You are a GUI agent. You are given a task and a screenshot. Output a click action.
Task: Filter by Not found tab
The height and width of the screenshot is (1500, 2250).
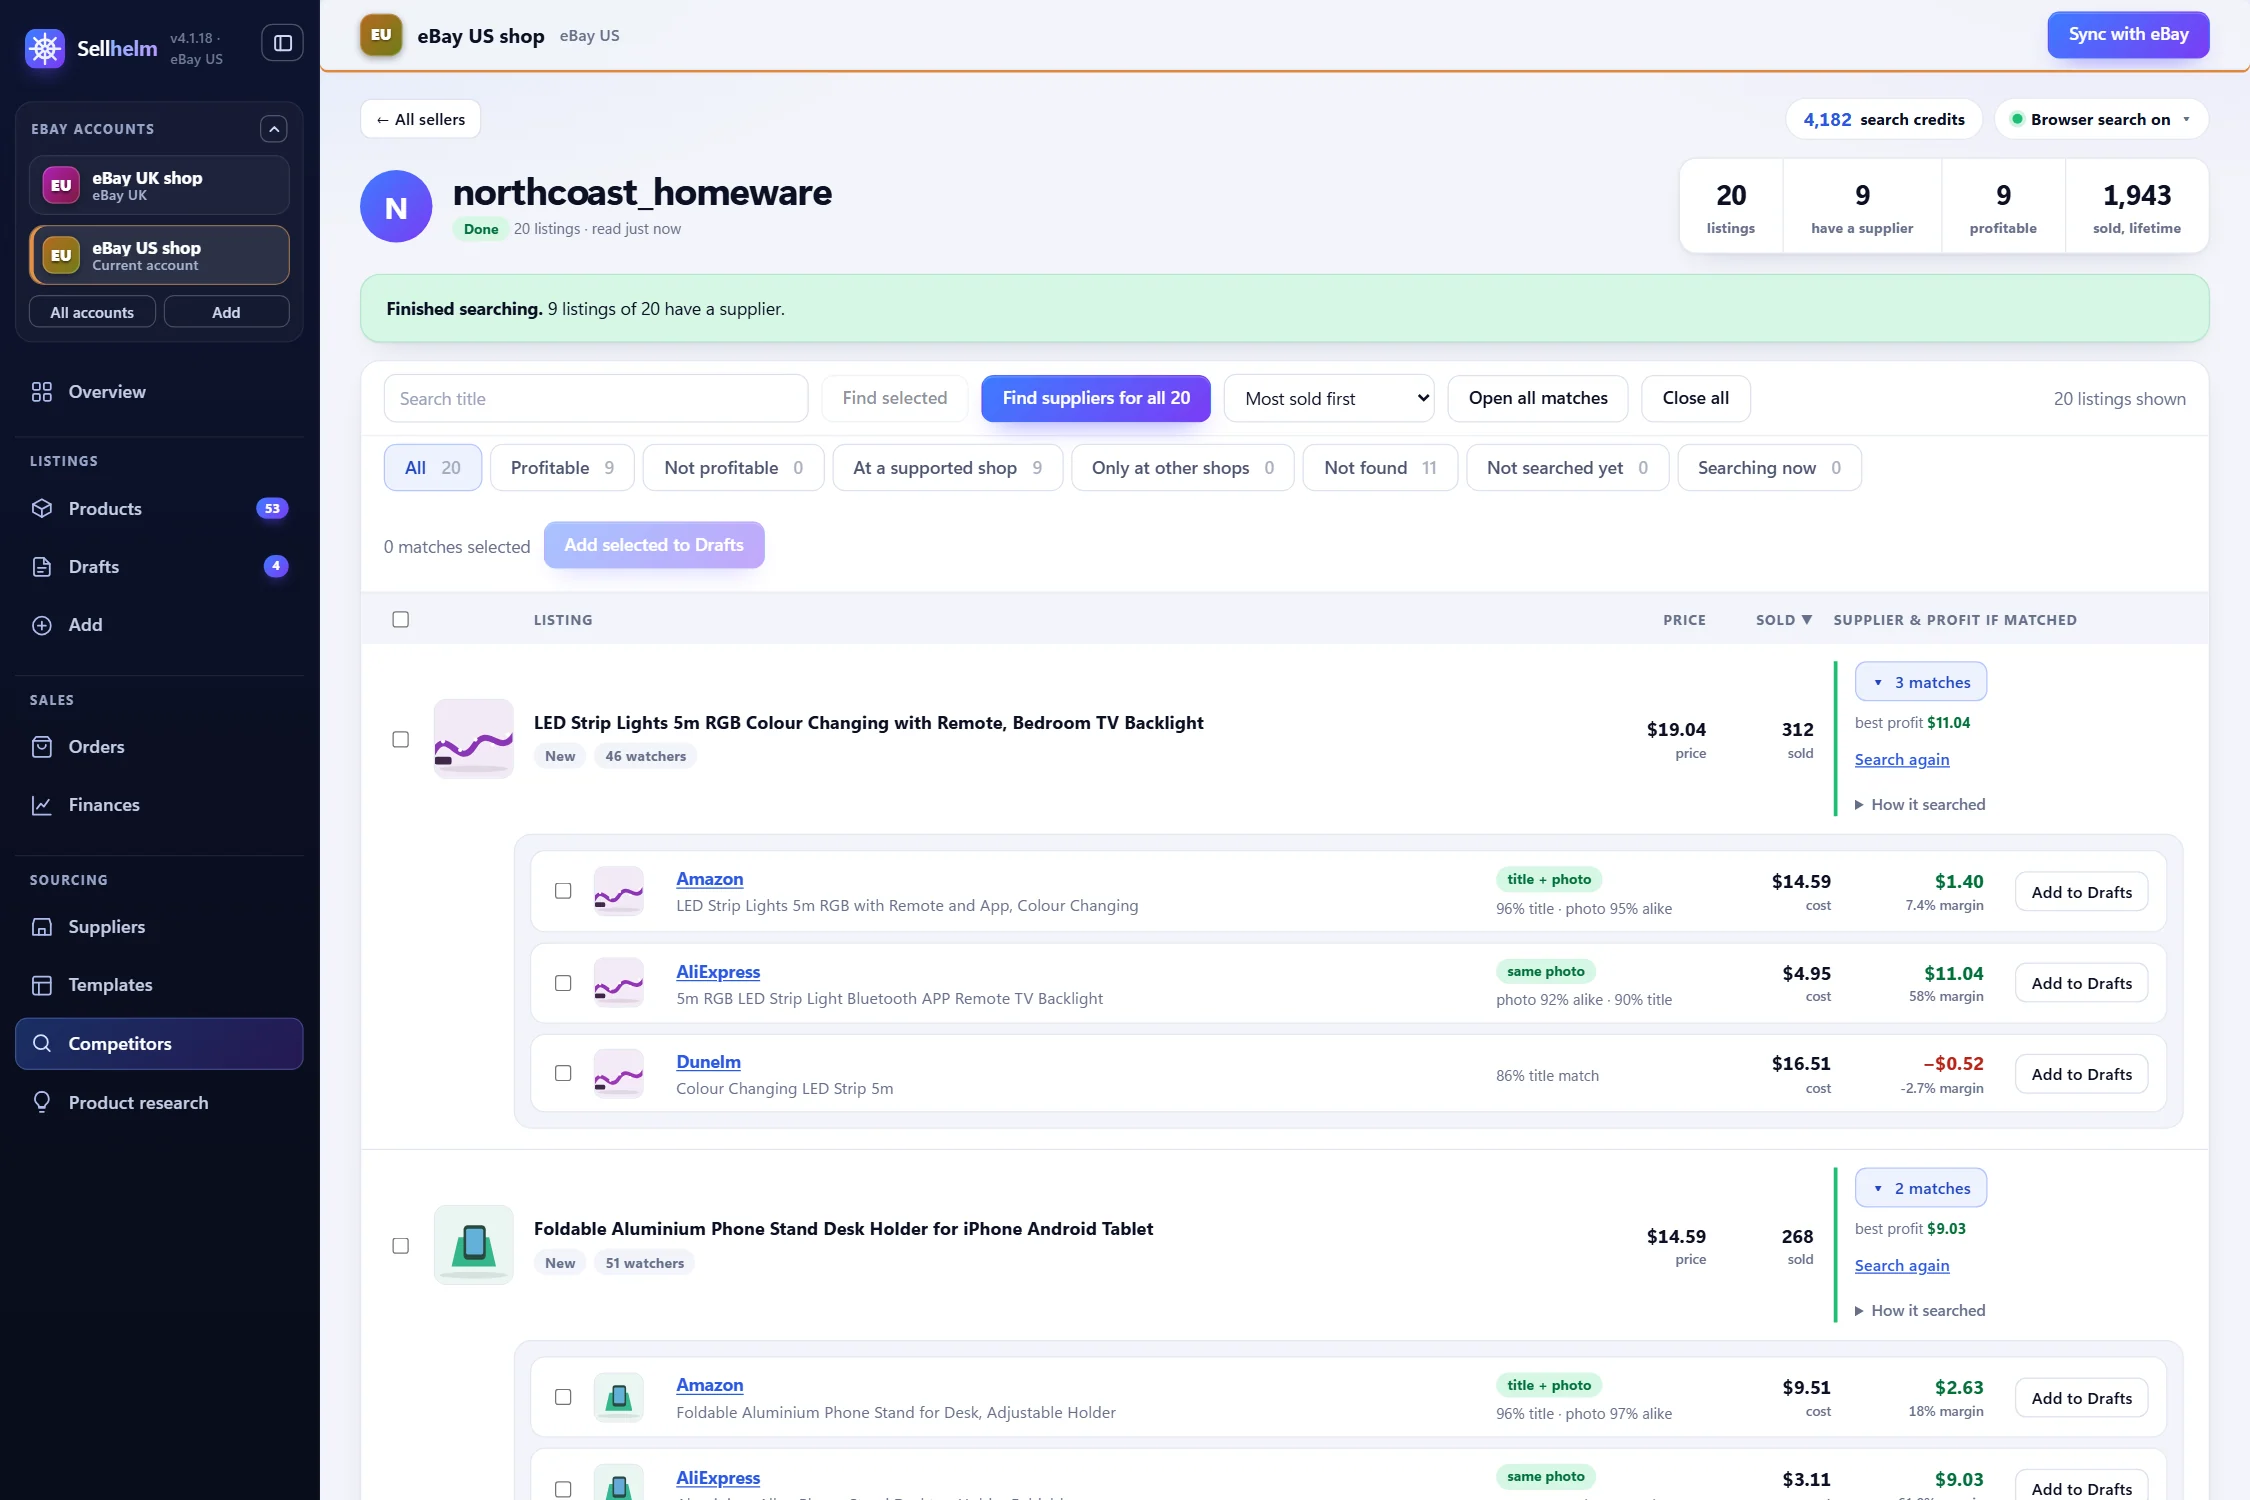pyautogui.click(x=1380, y=468)
